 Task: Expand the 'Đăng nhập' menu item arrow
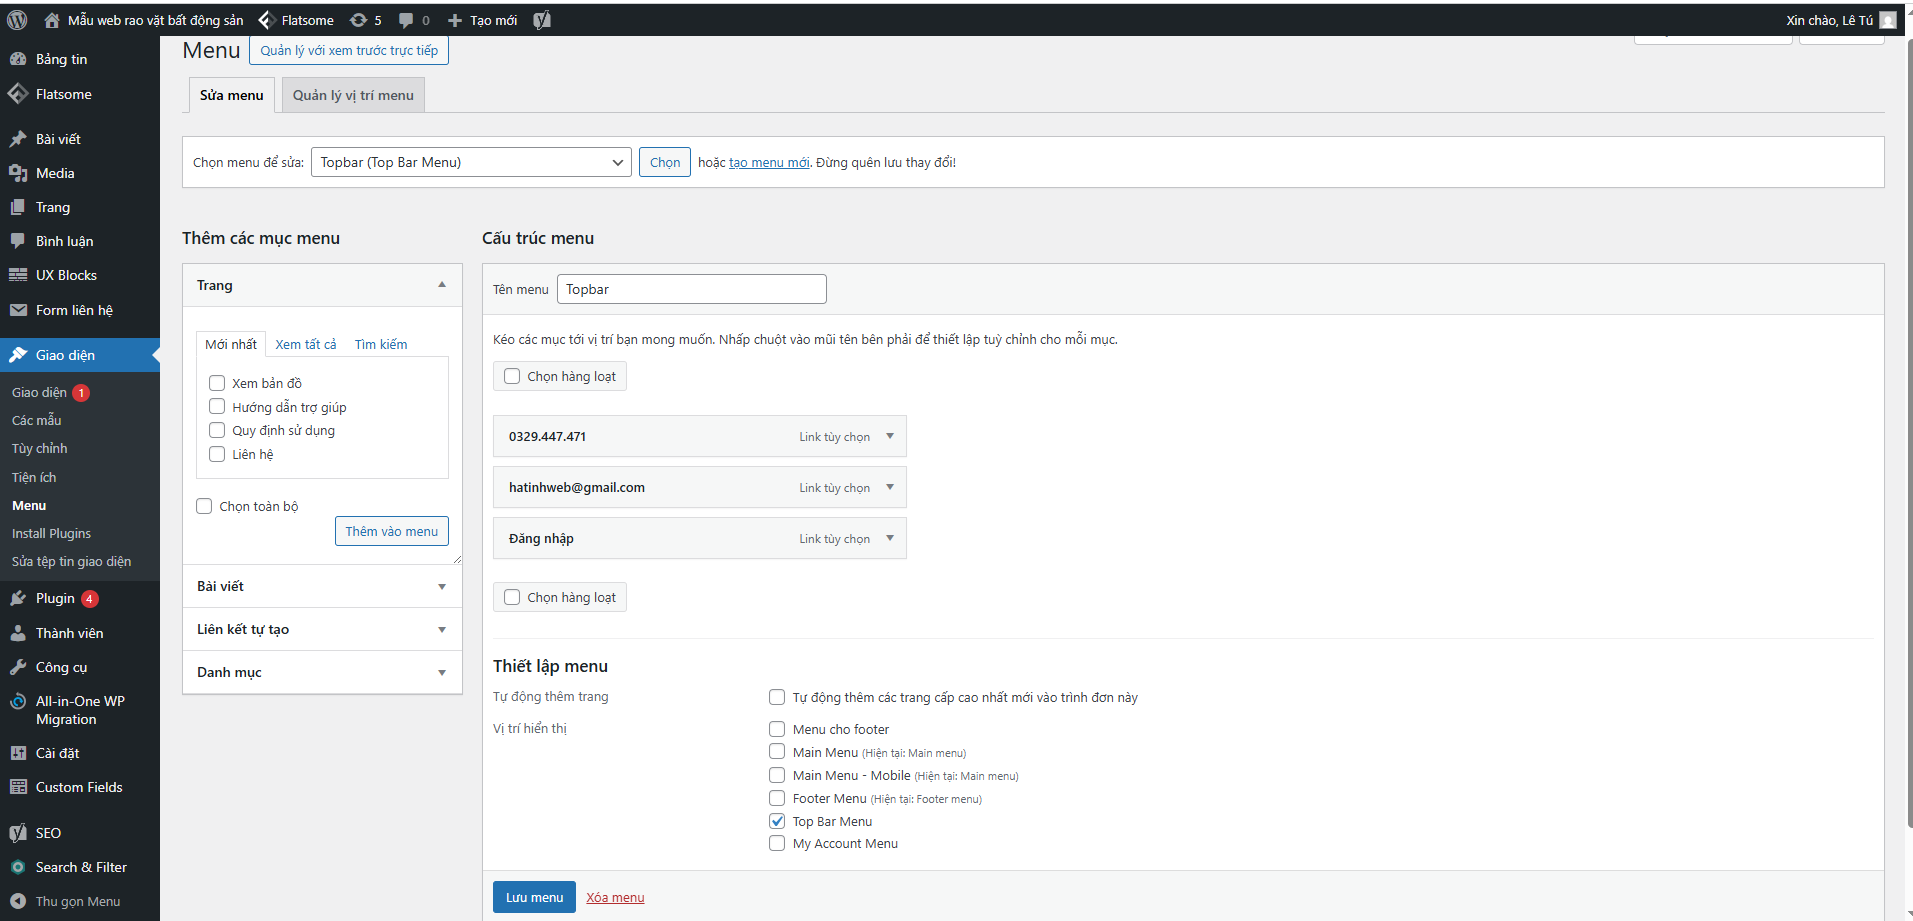coord(889,538)
